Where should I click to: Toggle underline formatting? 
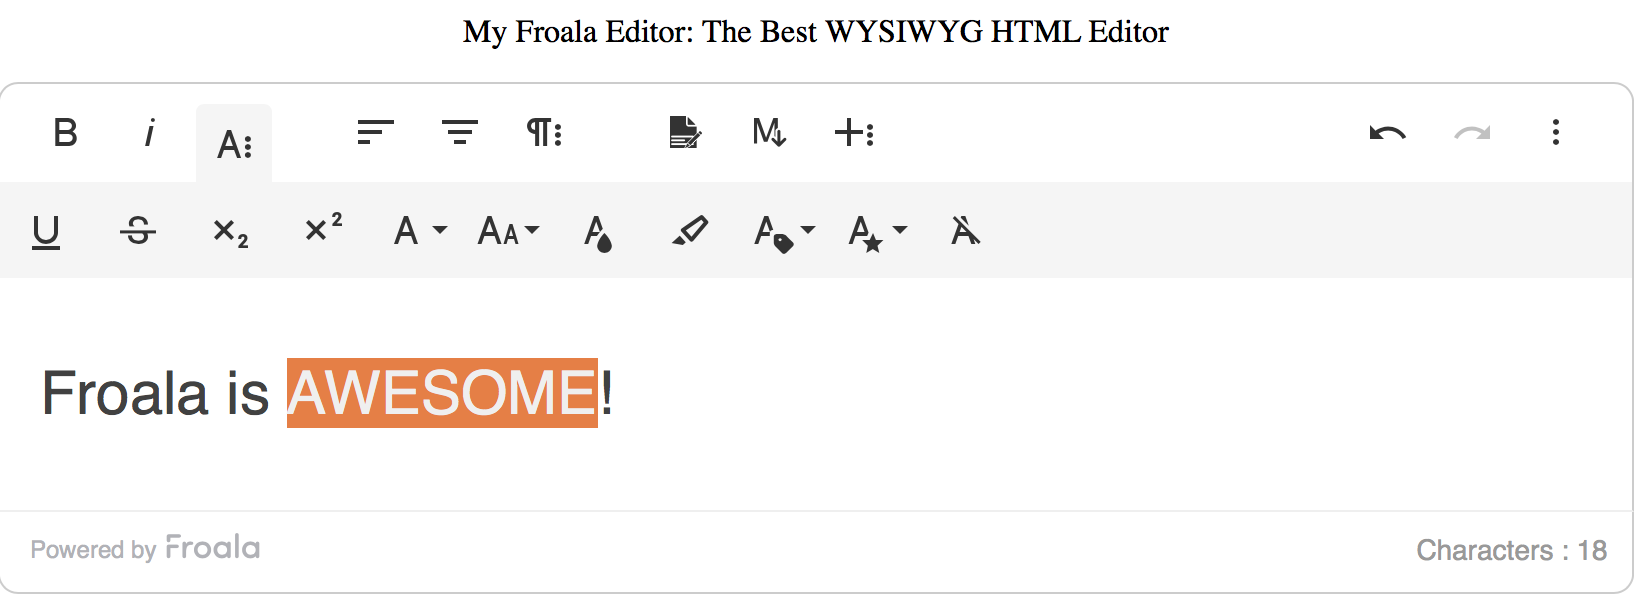pos(46,232)
